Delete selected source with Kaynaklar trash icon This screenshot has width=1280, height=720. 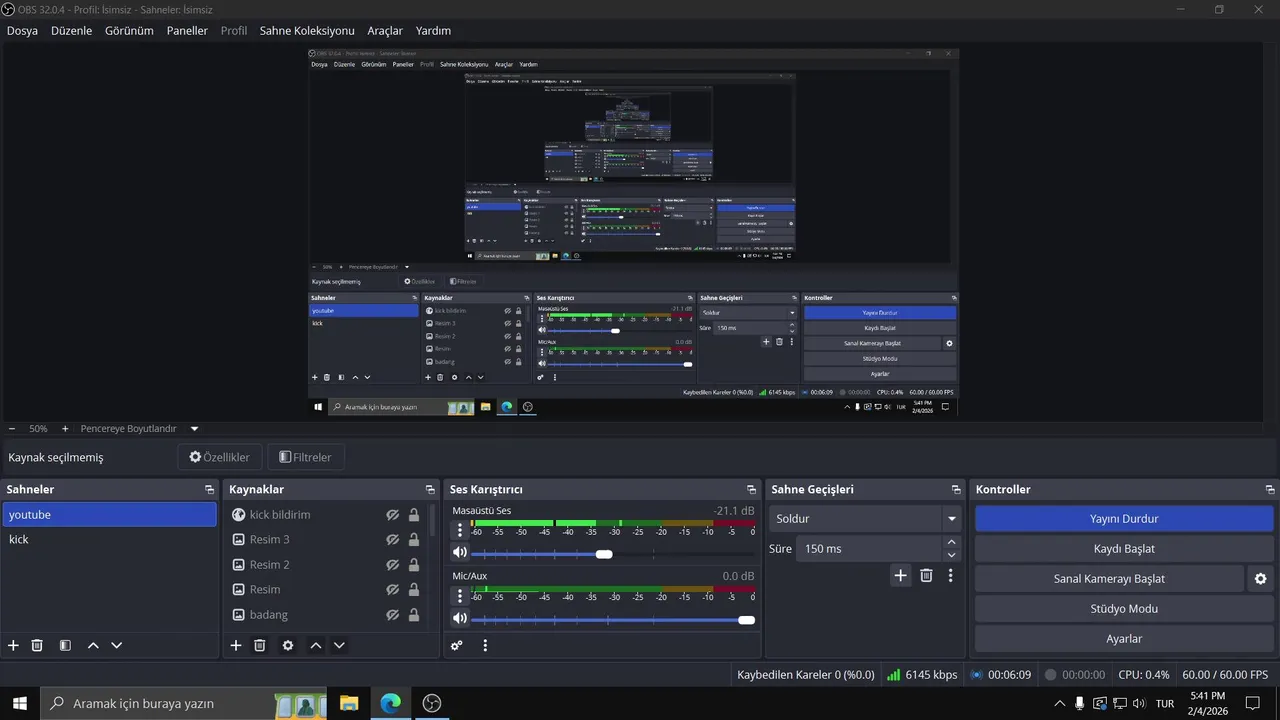[260, 646]
